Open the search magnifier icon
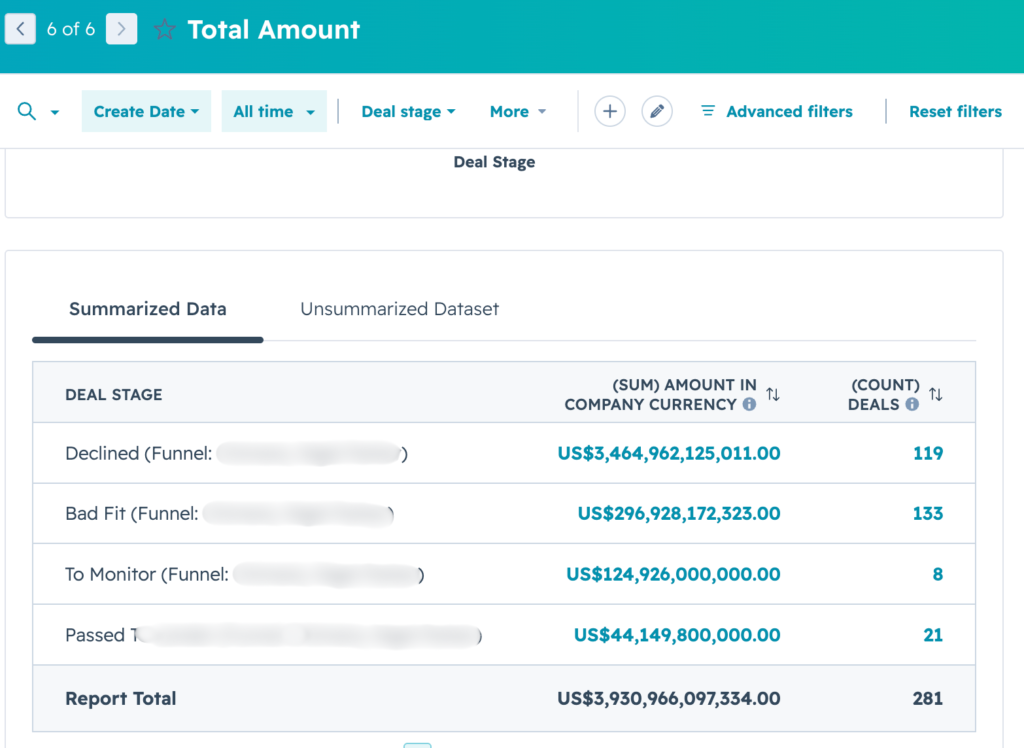 pyautogui.click(x=27, y=111)
